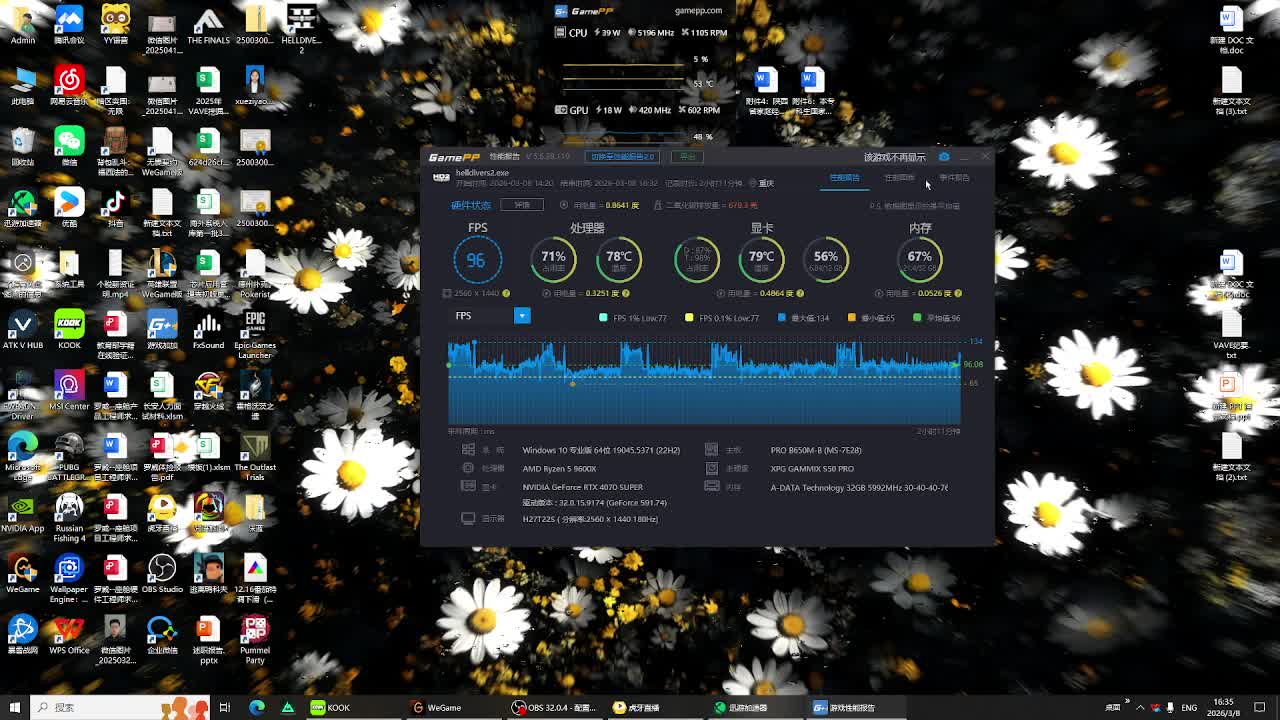Click the blue outlined switch-report-version button

pos(622,157)
